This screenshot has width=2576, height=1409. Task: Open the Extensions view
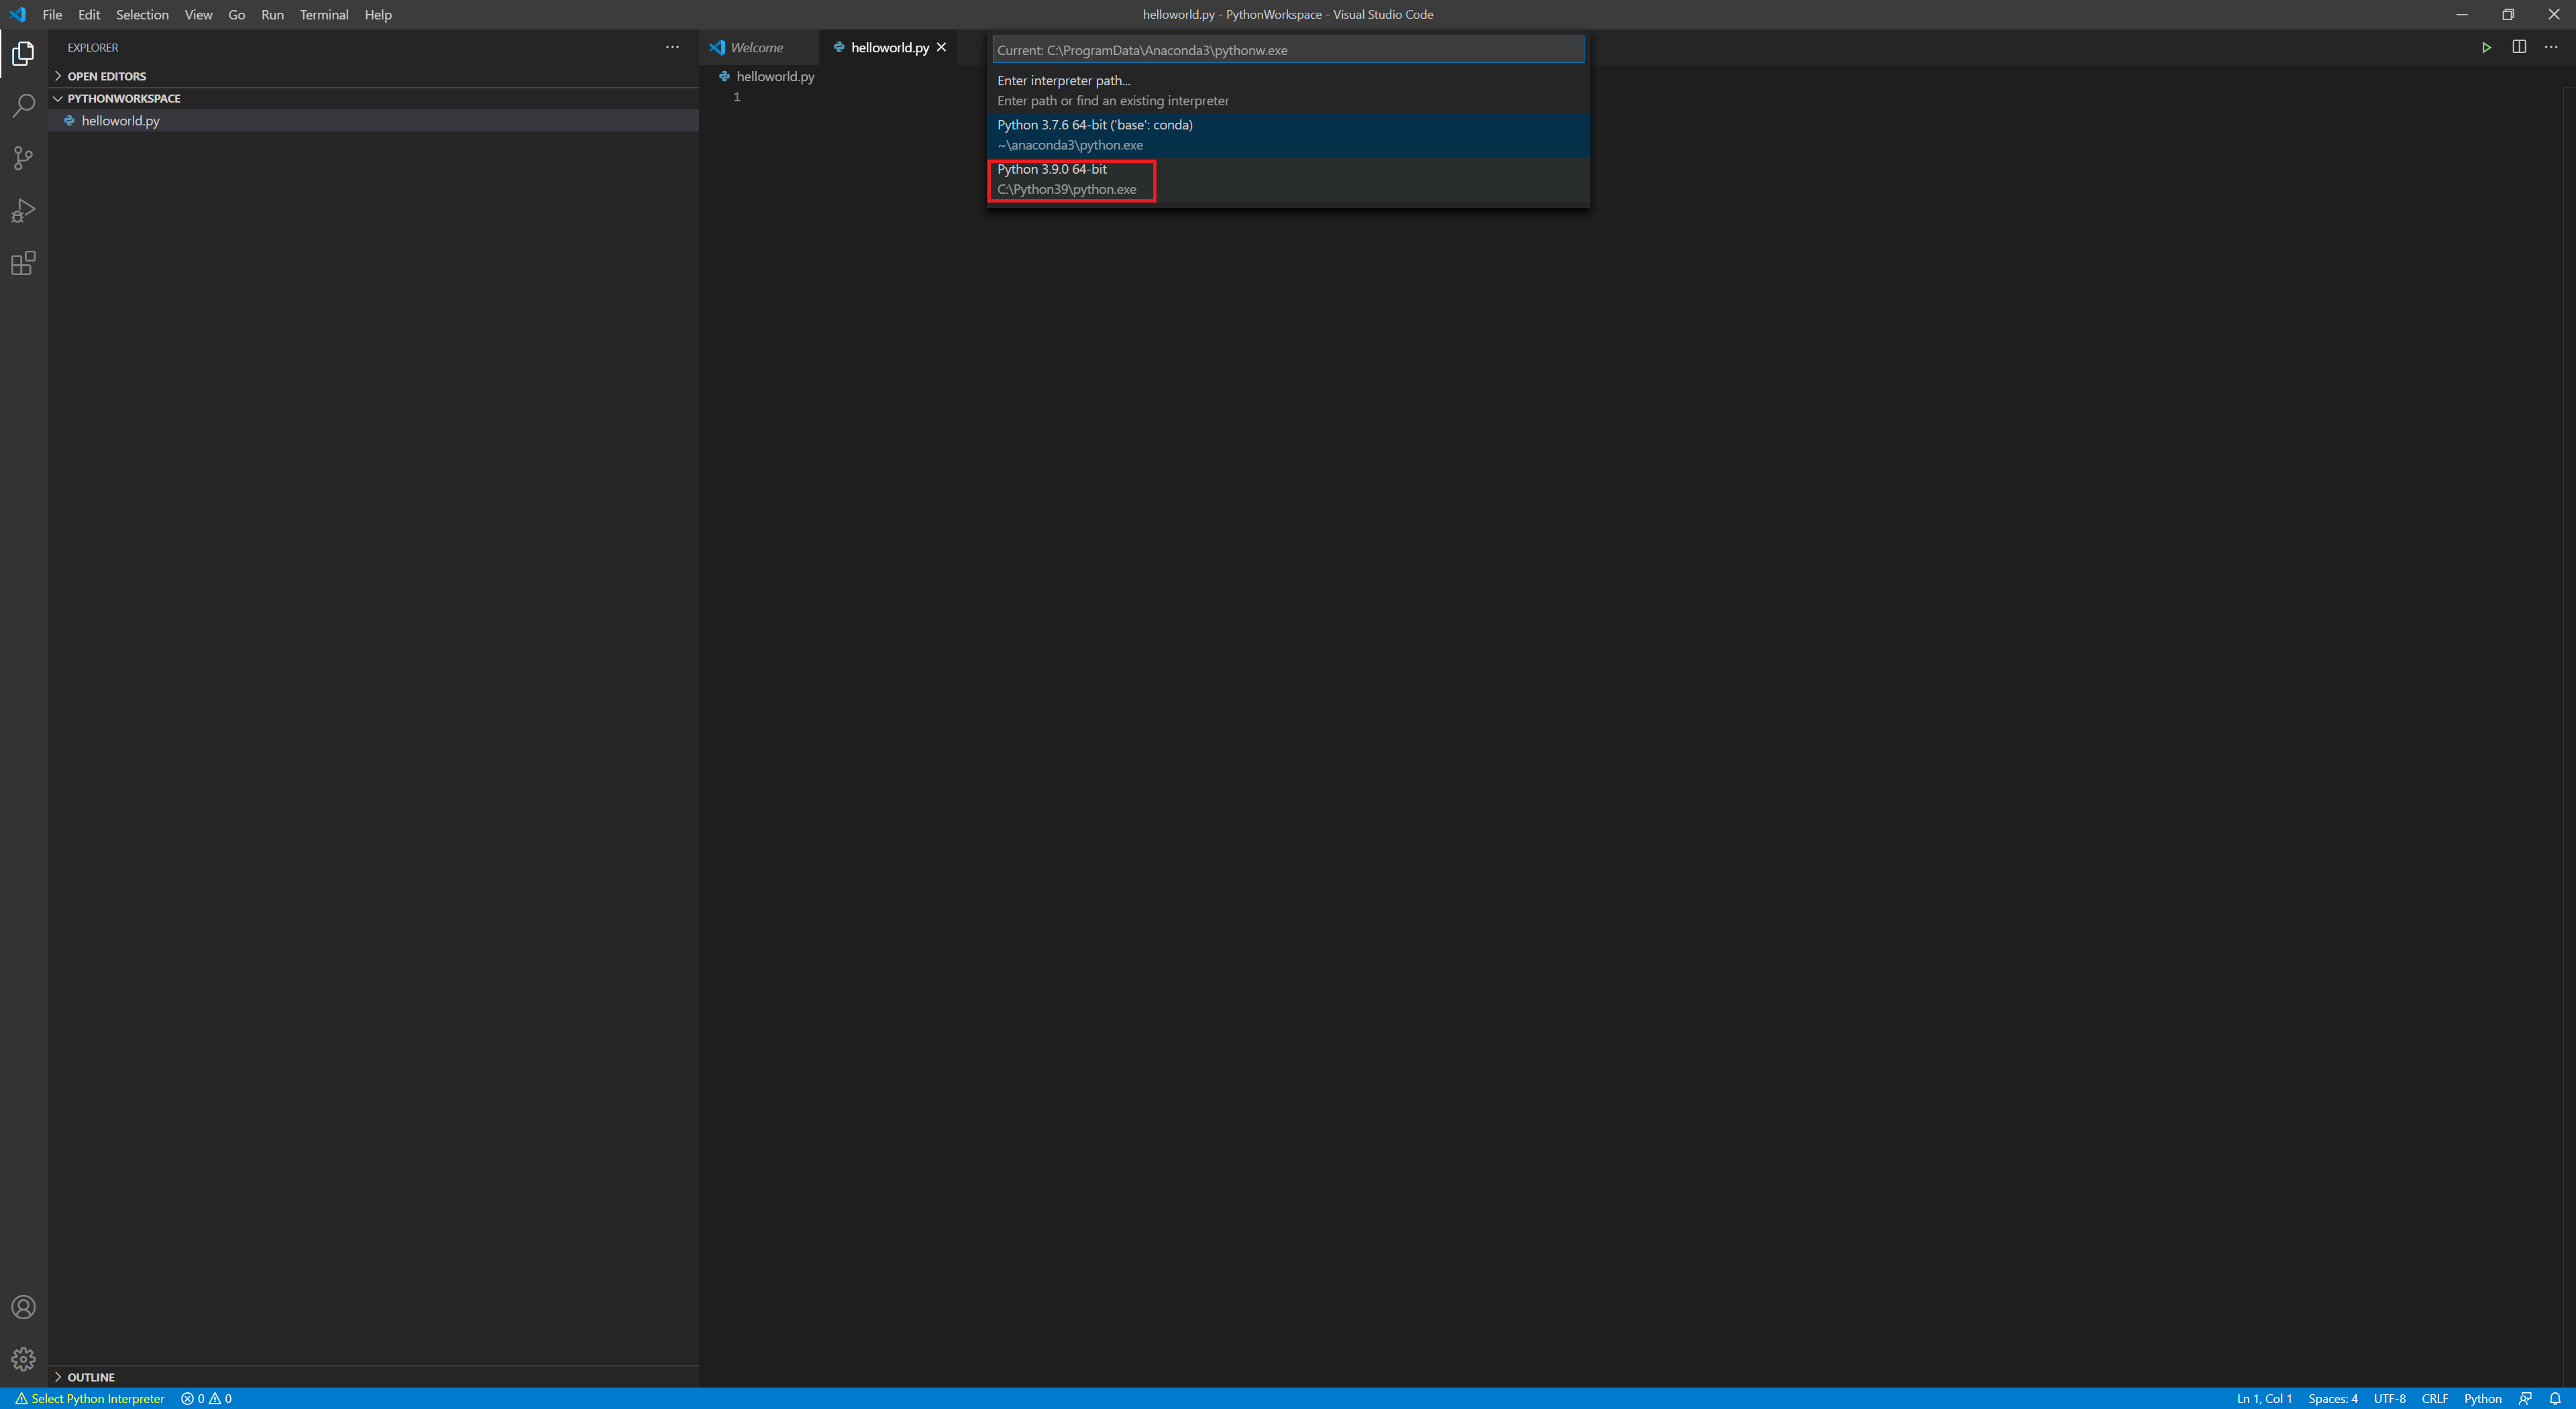coord(23,263)
